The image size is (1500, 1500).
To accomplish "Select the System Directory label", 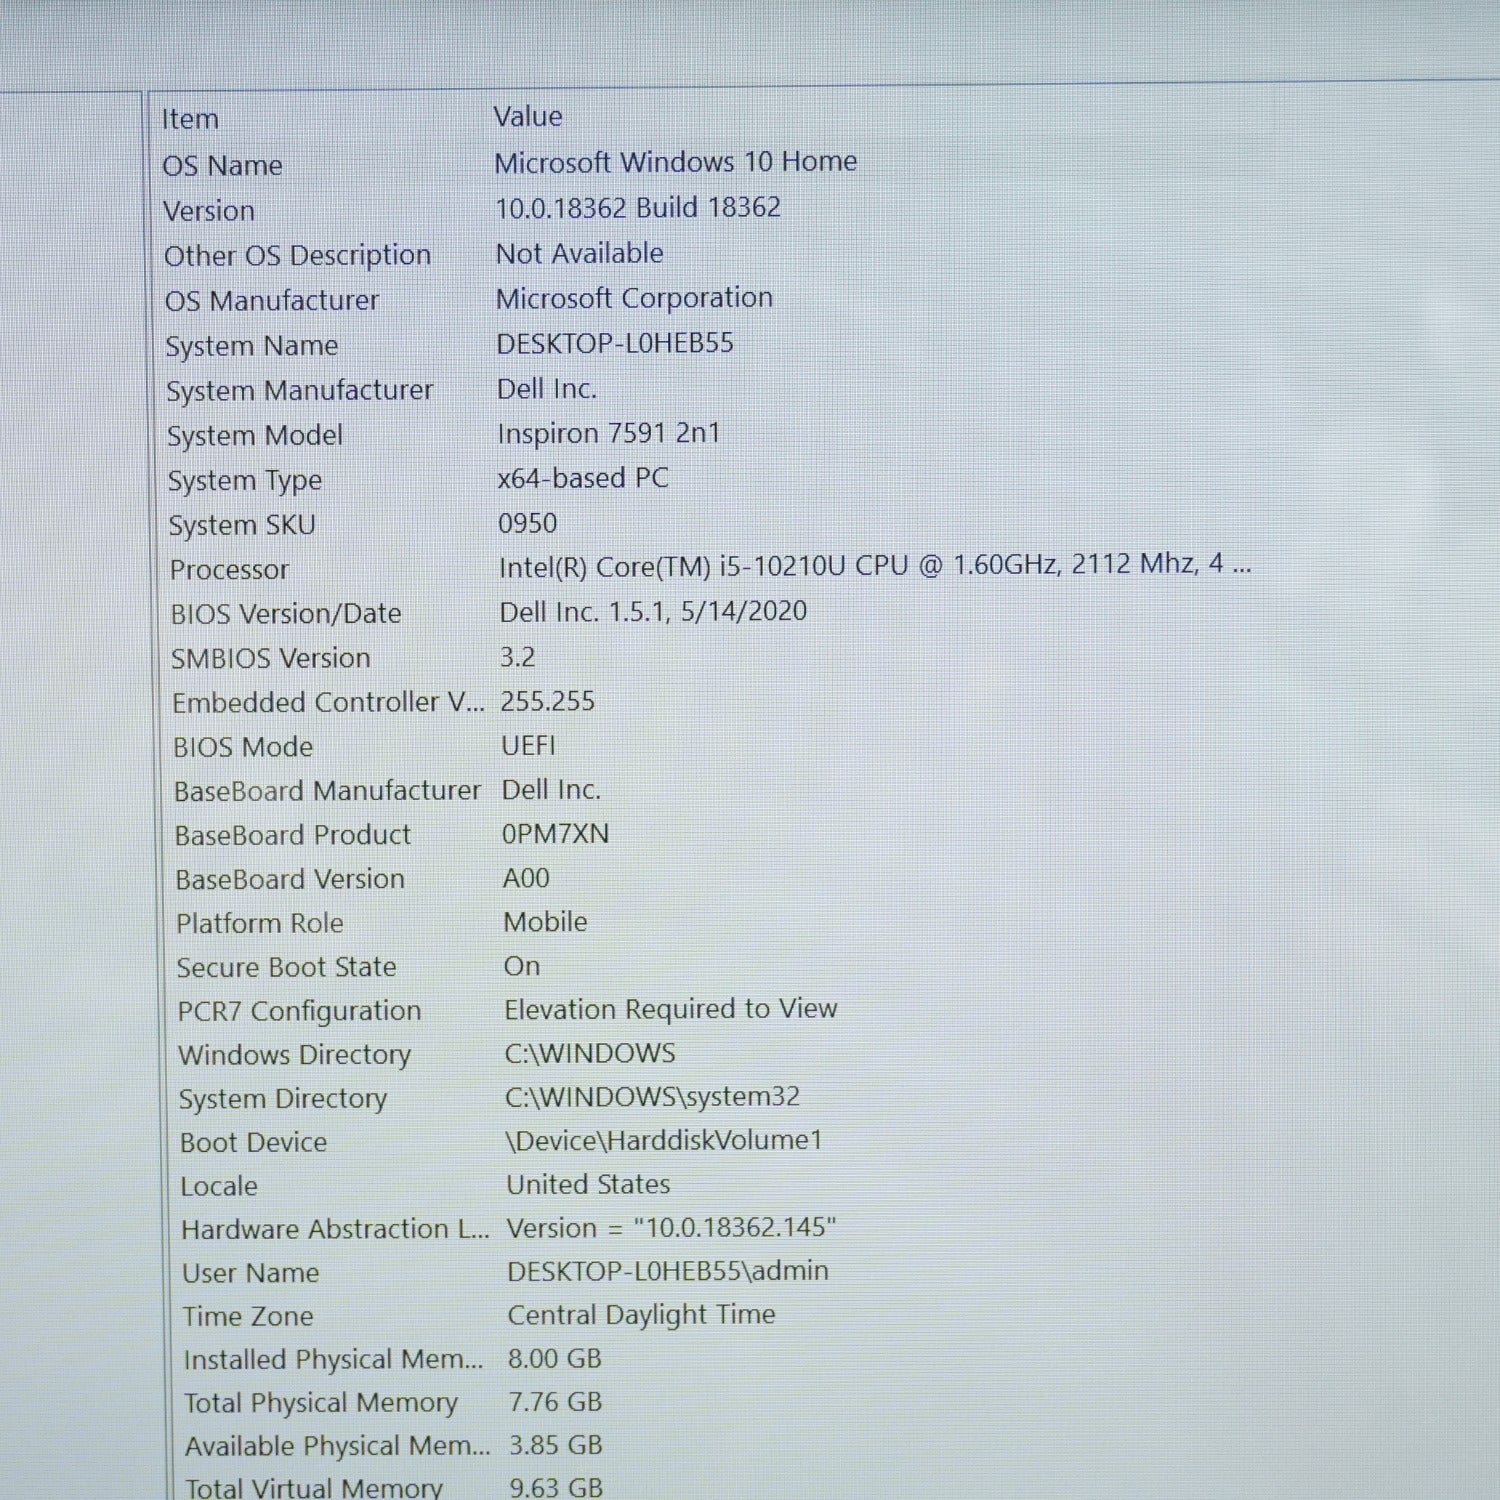I will coord(283,1099).
